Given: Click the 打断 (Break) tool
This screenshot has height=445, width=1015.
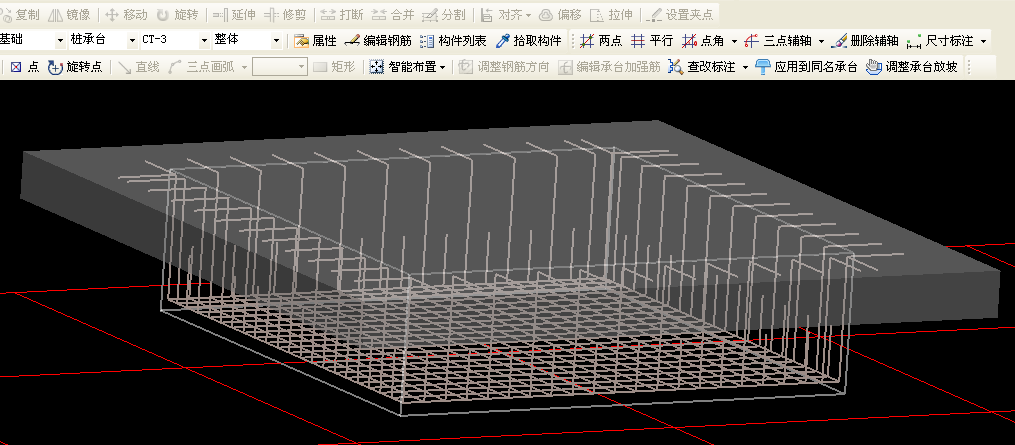Looking at the screenshot, I should [x=342, y=14].
